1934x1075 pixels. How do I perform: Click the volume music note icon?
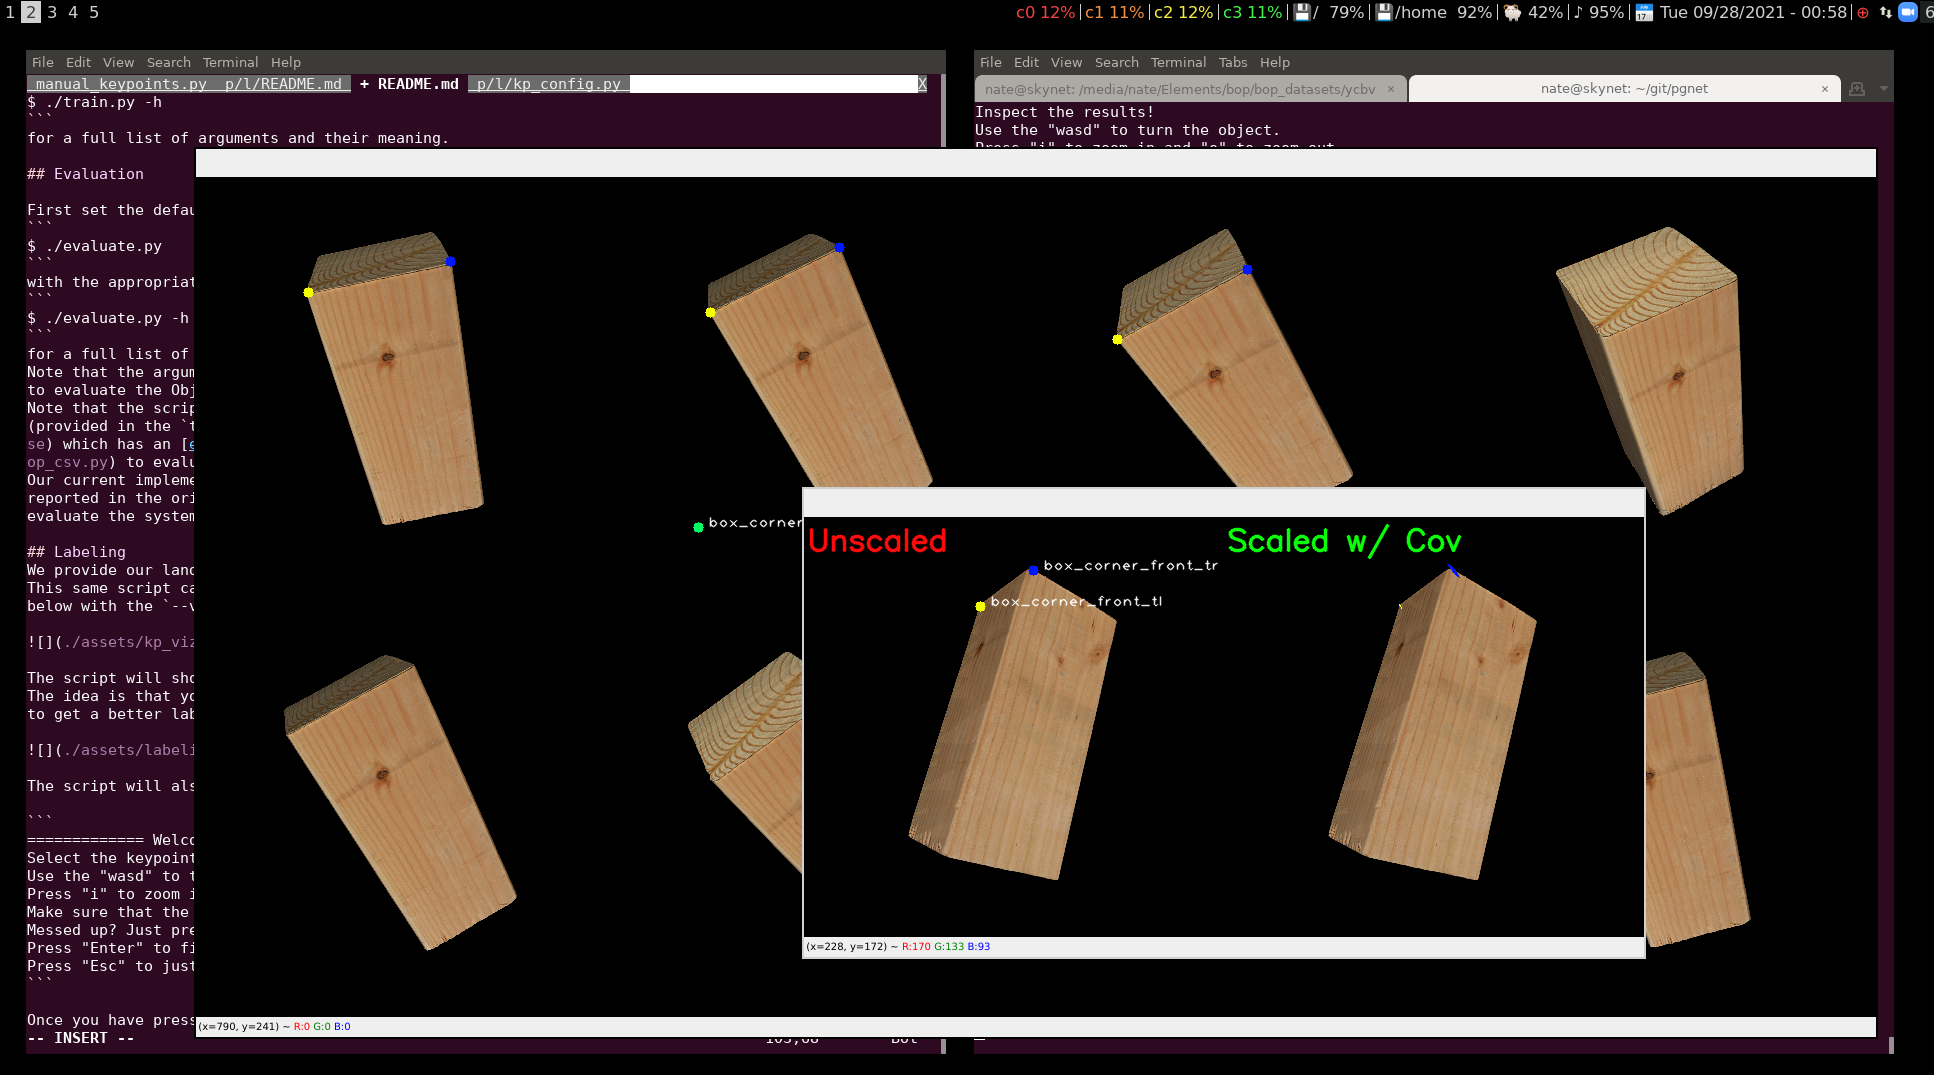point(1578,12)
